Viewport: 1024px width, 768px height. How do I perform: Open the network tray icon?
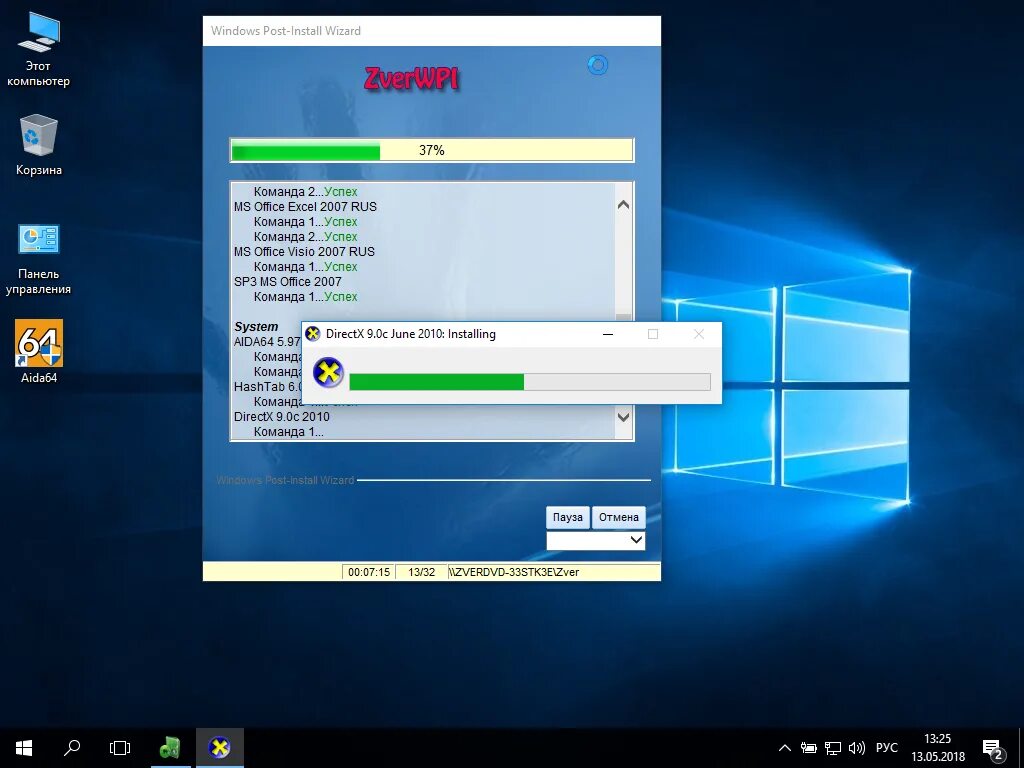[833, 748]
